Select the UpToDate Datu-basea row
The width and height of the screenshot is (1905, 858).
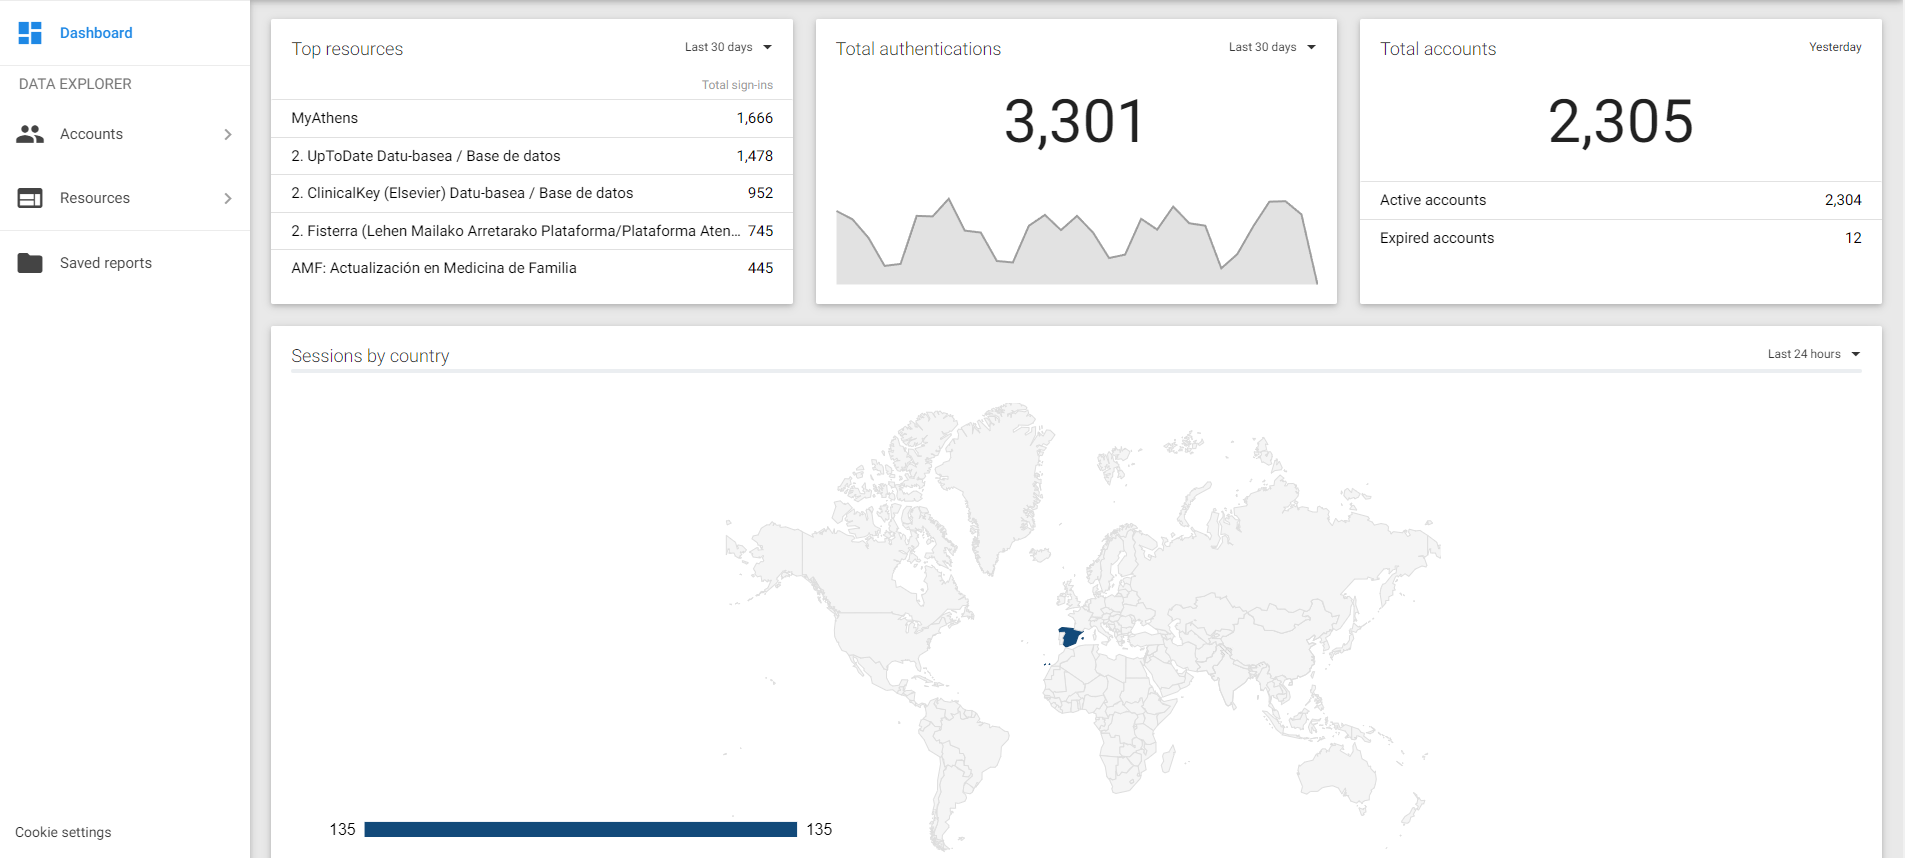[x=532, y=156]
